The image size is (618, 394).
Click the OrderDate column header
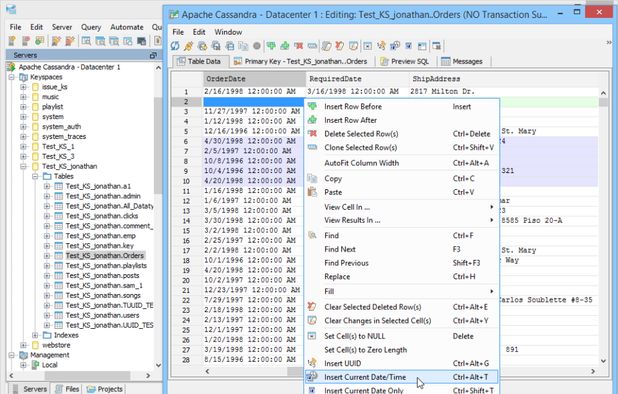click(254, 79)
